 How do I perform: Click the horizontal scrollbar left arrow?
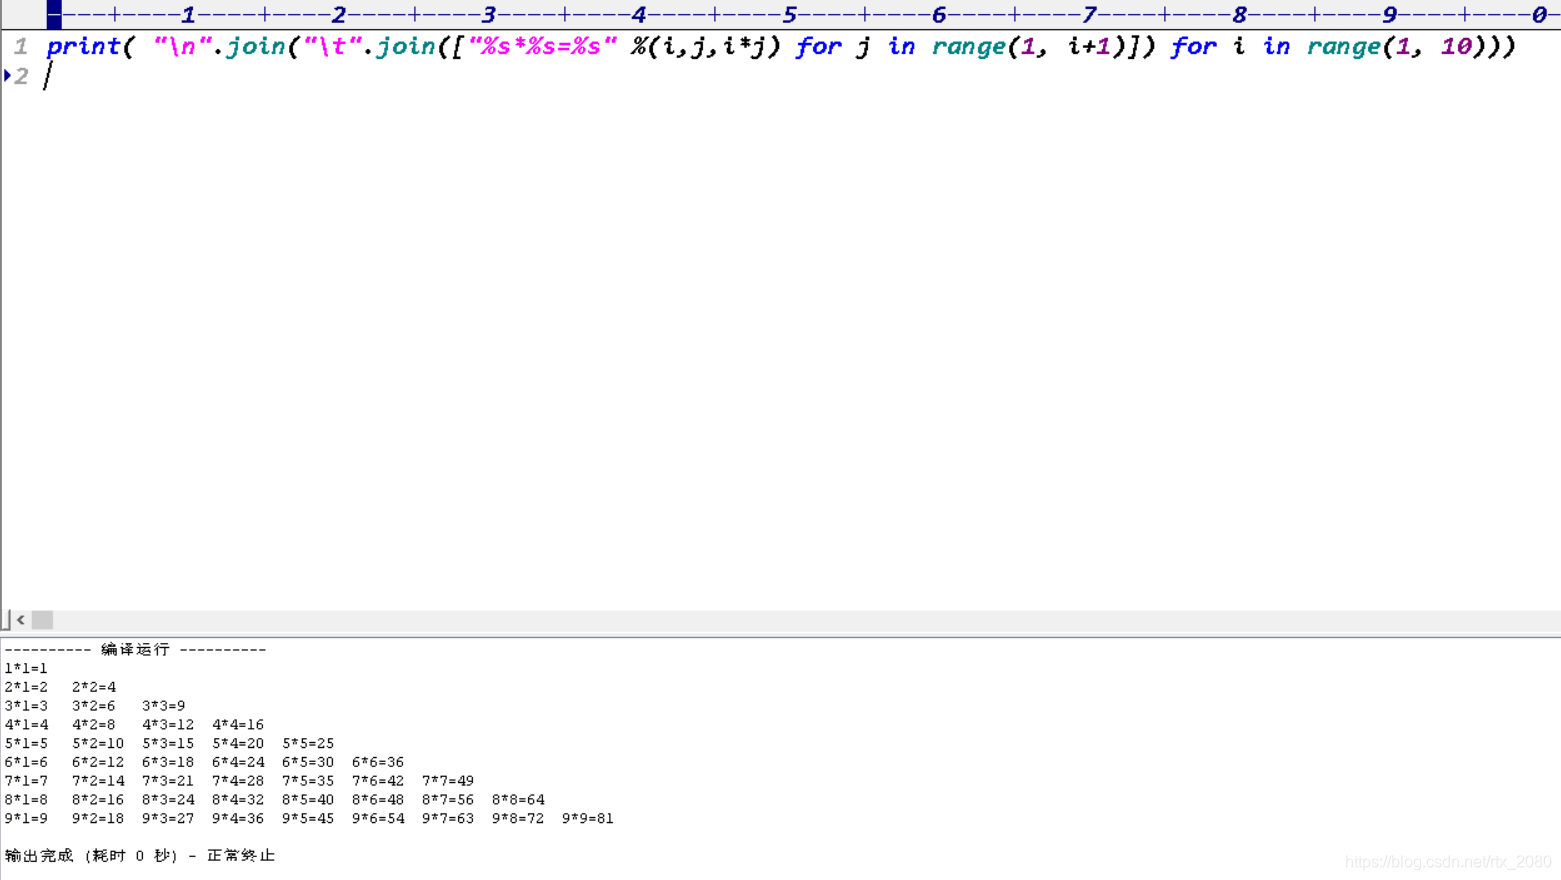(21, 620)
